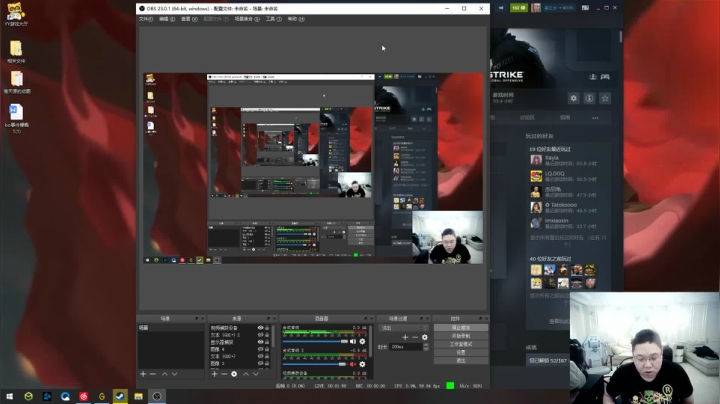Switch to 讨论区 tab in Steam
Viewport: 720px width, 404px height.
click(x=527, y=118)
